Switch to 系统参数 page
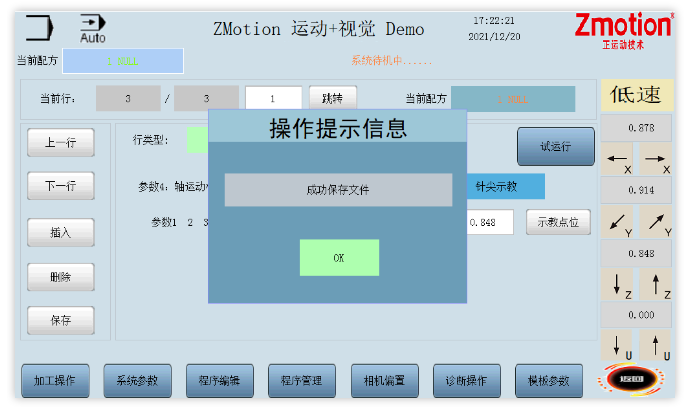This screenshot has width=688, height=407. point(137,381)
